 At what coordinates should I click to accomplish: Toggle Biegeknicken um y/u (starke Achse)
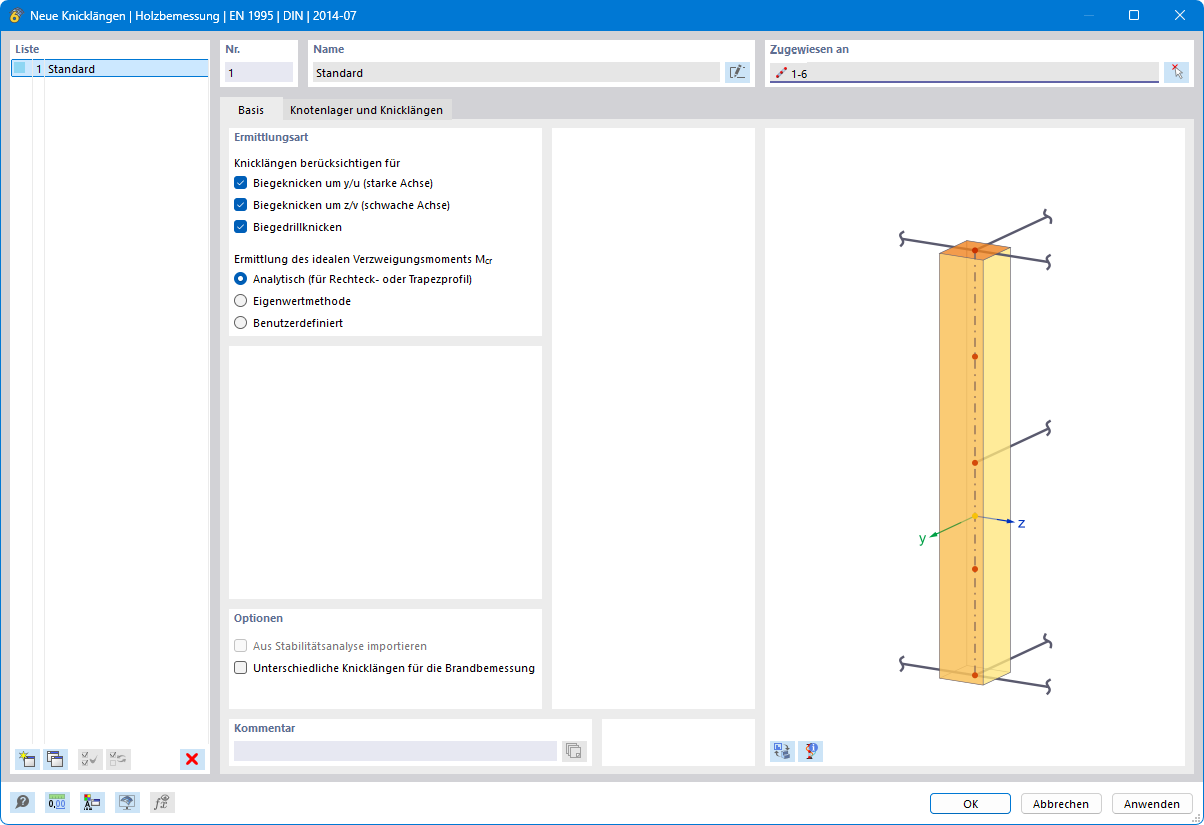[240, 183]
